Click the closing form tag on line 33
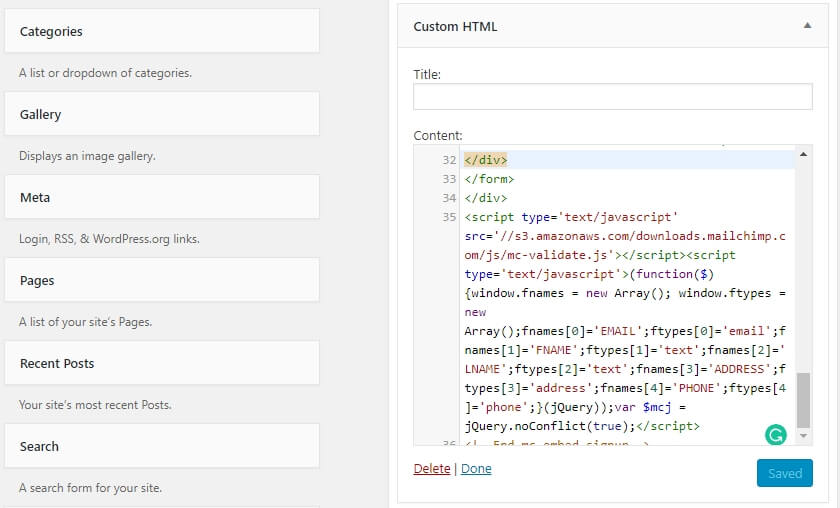This screenshot has width=840, height=508. pos(489,179)
